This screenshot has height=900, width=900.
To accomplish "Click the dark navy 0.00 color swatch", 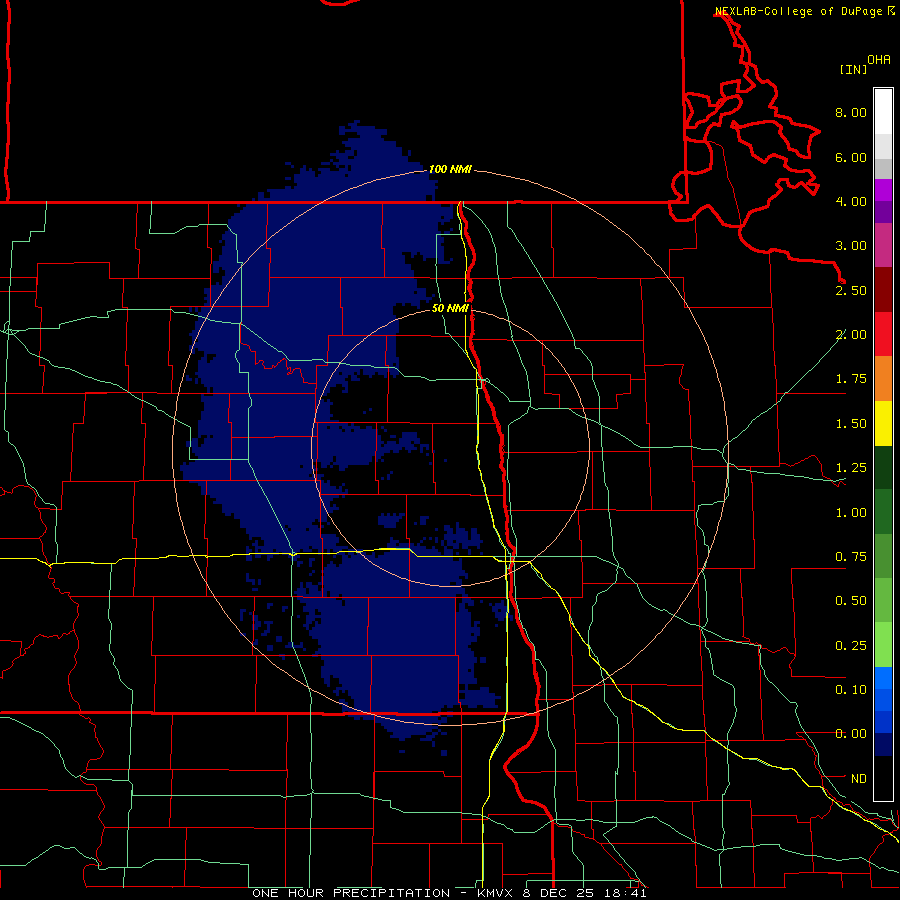I will coord(883,745).
